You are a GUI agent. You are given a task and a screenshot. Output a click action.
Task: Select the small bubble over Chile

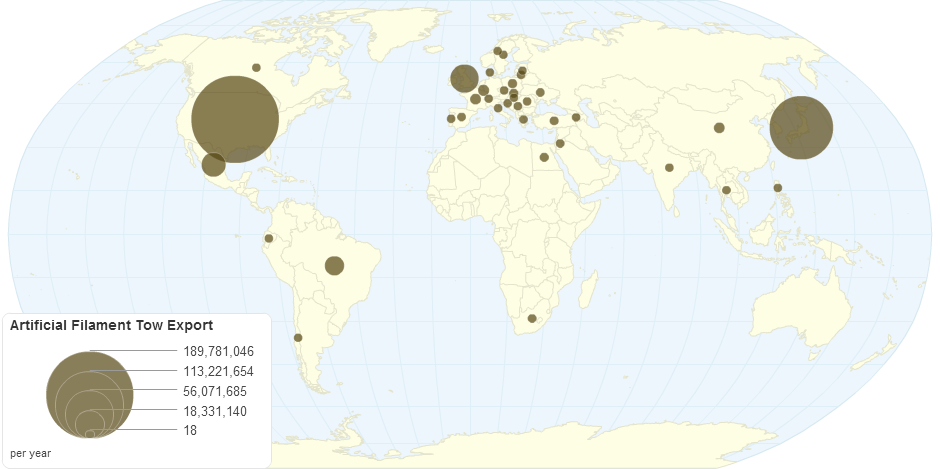pos(298,338)
